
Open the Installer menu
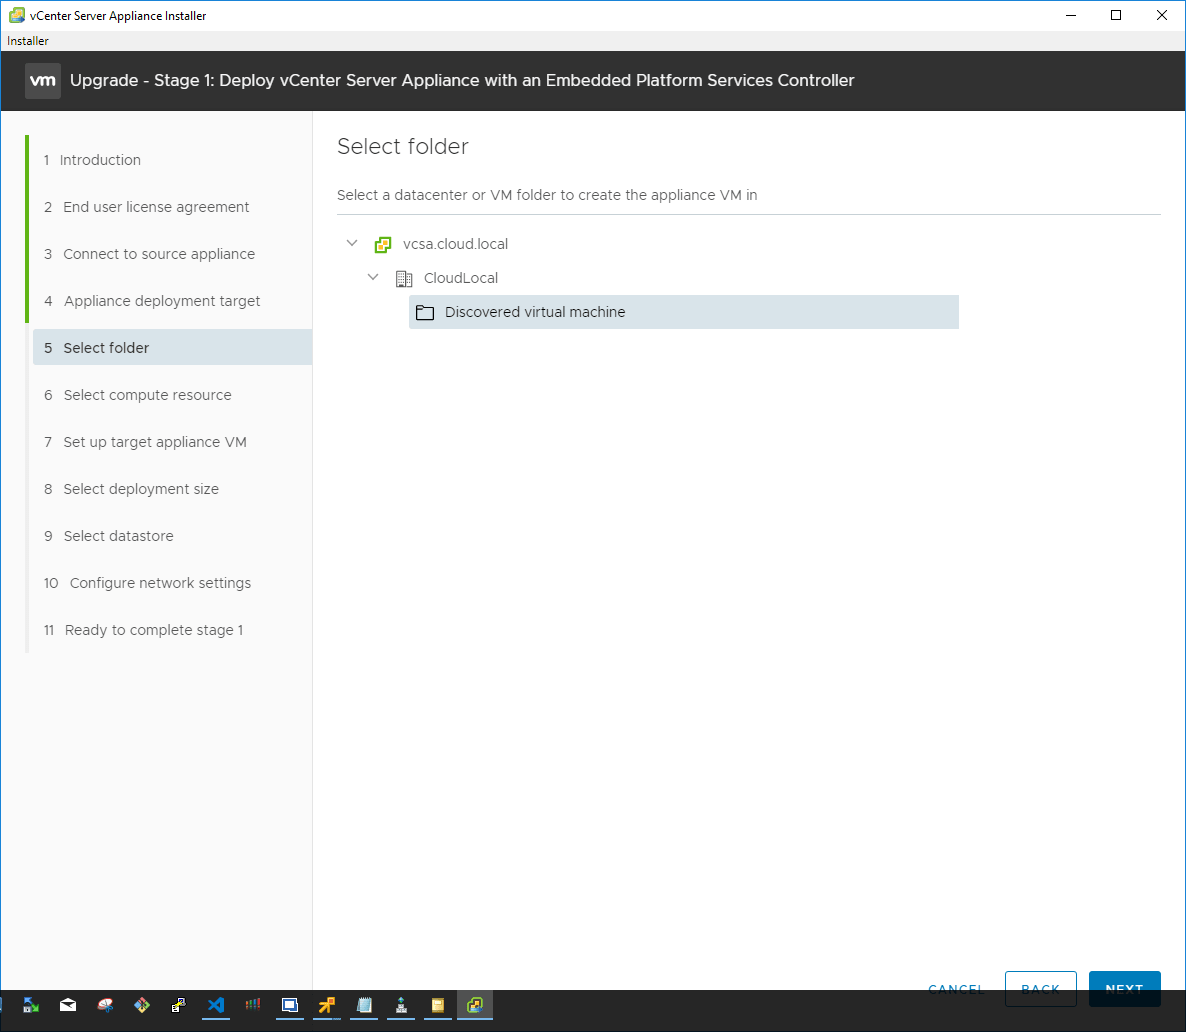[x=28, y=41]
